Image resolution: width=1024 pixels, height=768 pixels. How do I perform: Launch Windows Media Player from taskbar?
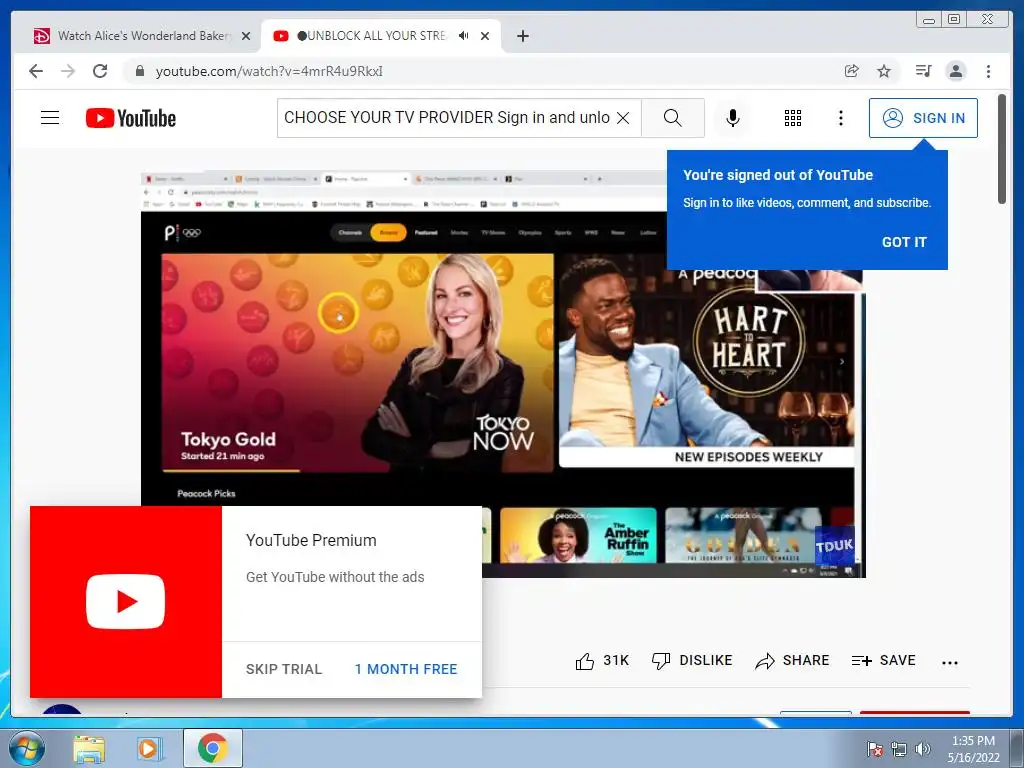pyautogui.click(x=150, y=748)
